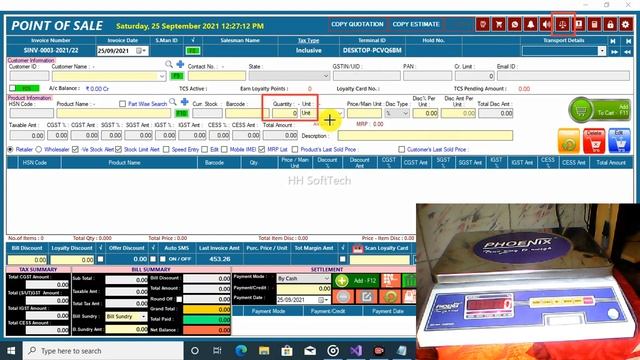This screenshot has height=360, width=640.
Task: Add new customer with blue plus icon
Action: tap(180, 64)
